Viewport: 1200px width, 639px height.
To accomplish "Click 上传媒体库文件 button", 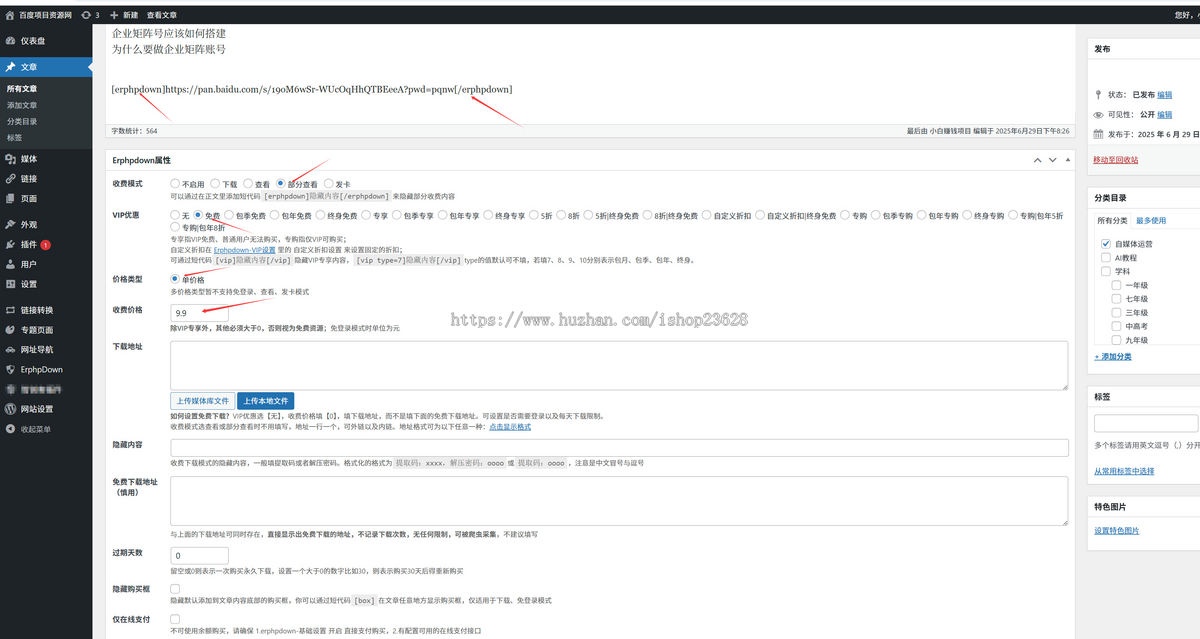I will (203, 400).
